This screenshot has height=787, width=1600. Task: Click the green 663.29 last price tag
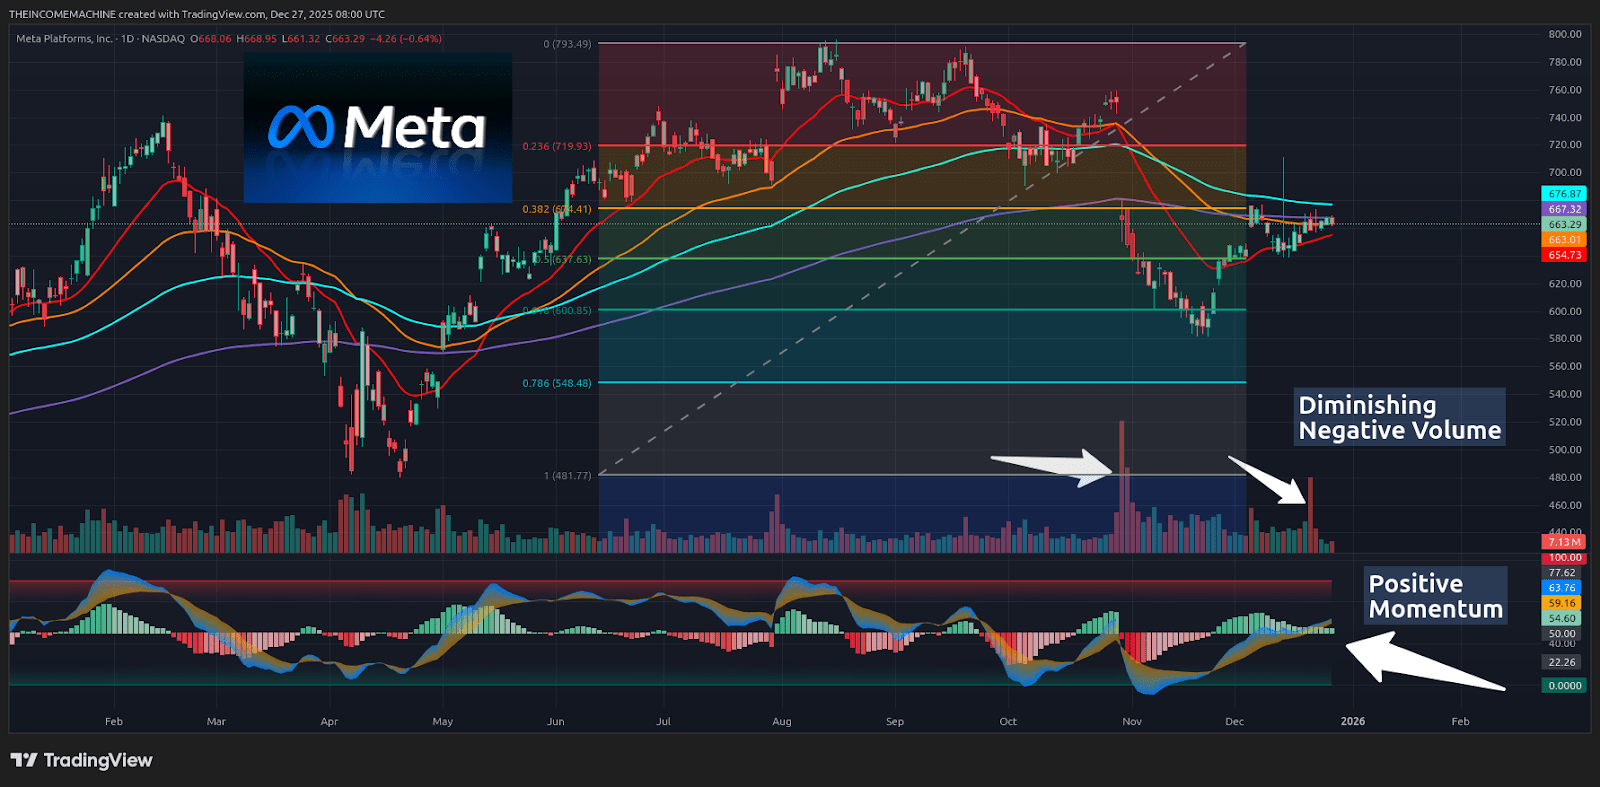[1565, 225]
